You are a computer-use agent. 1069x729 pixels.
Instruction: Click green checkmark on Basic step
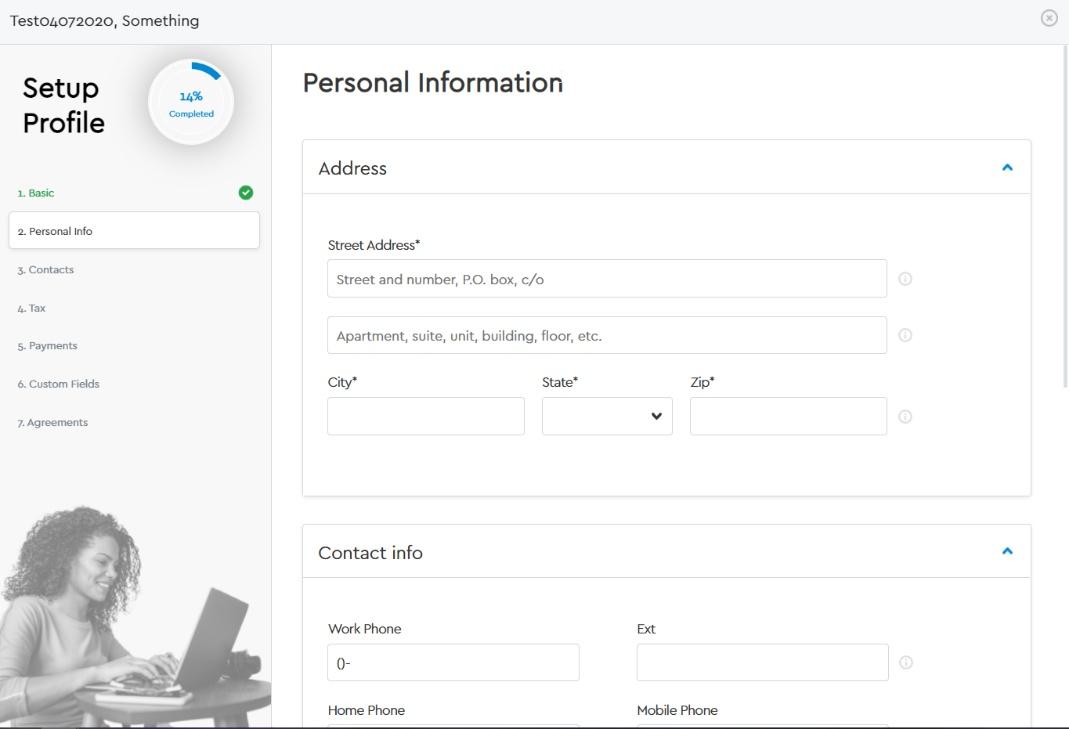coord(246,193)
